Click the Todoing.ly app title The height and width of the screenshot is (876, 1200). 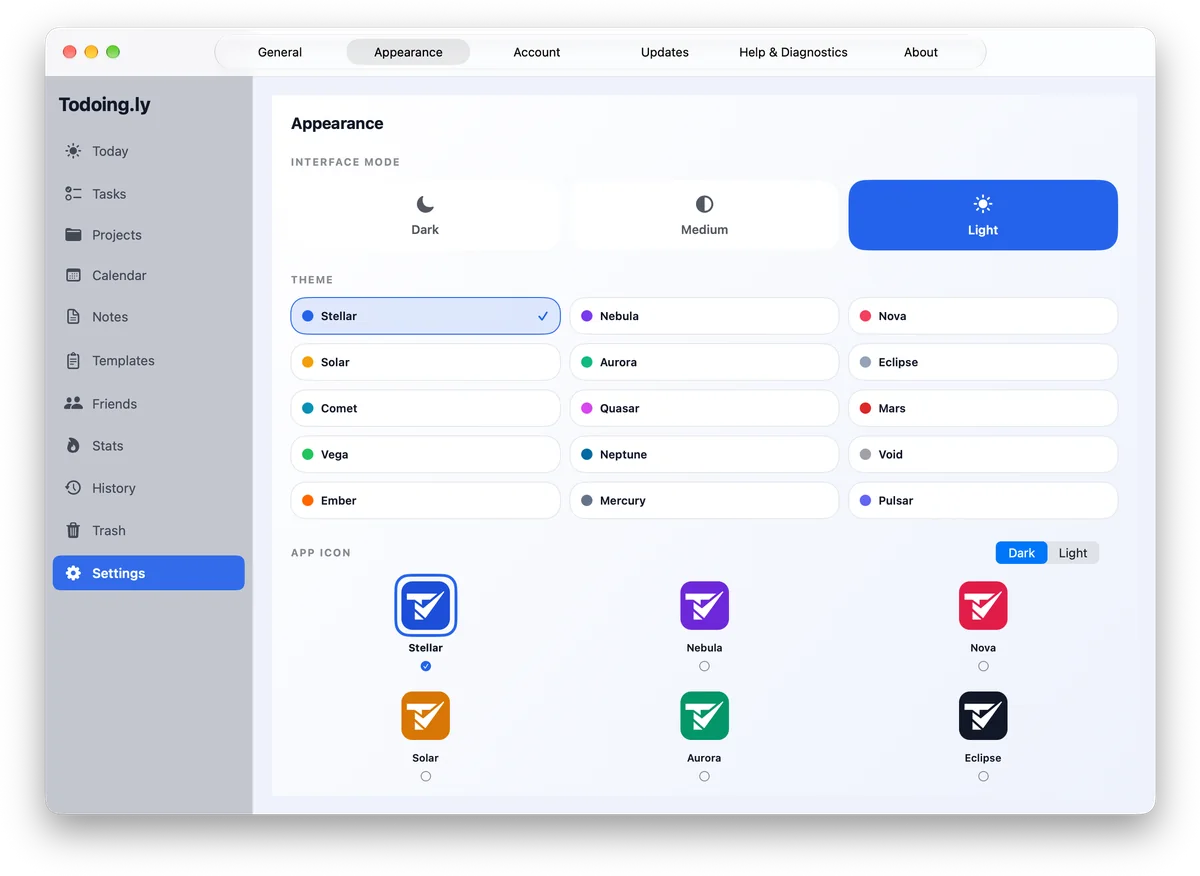click(x=105, y=105)
